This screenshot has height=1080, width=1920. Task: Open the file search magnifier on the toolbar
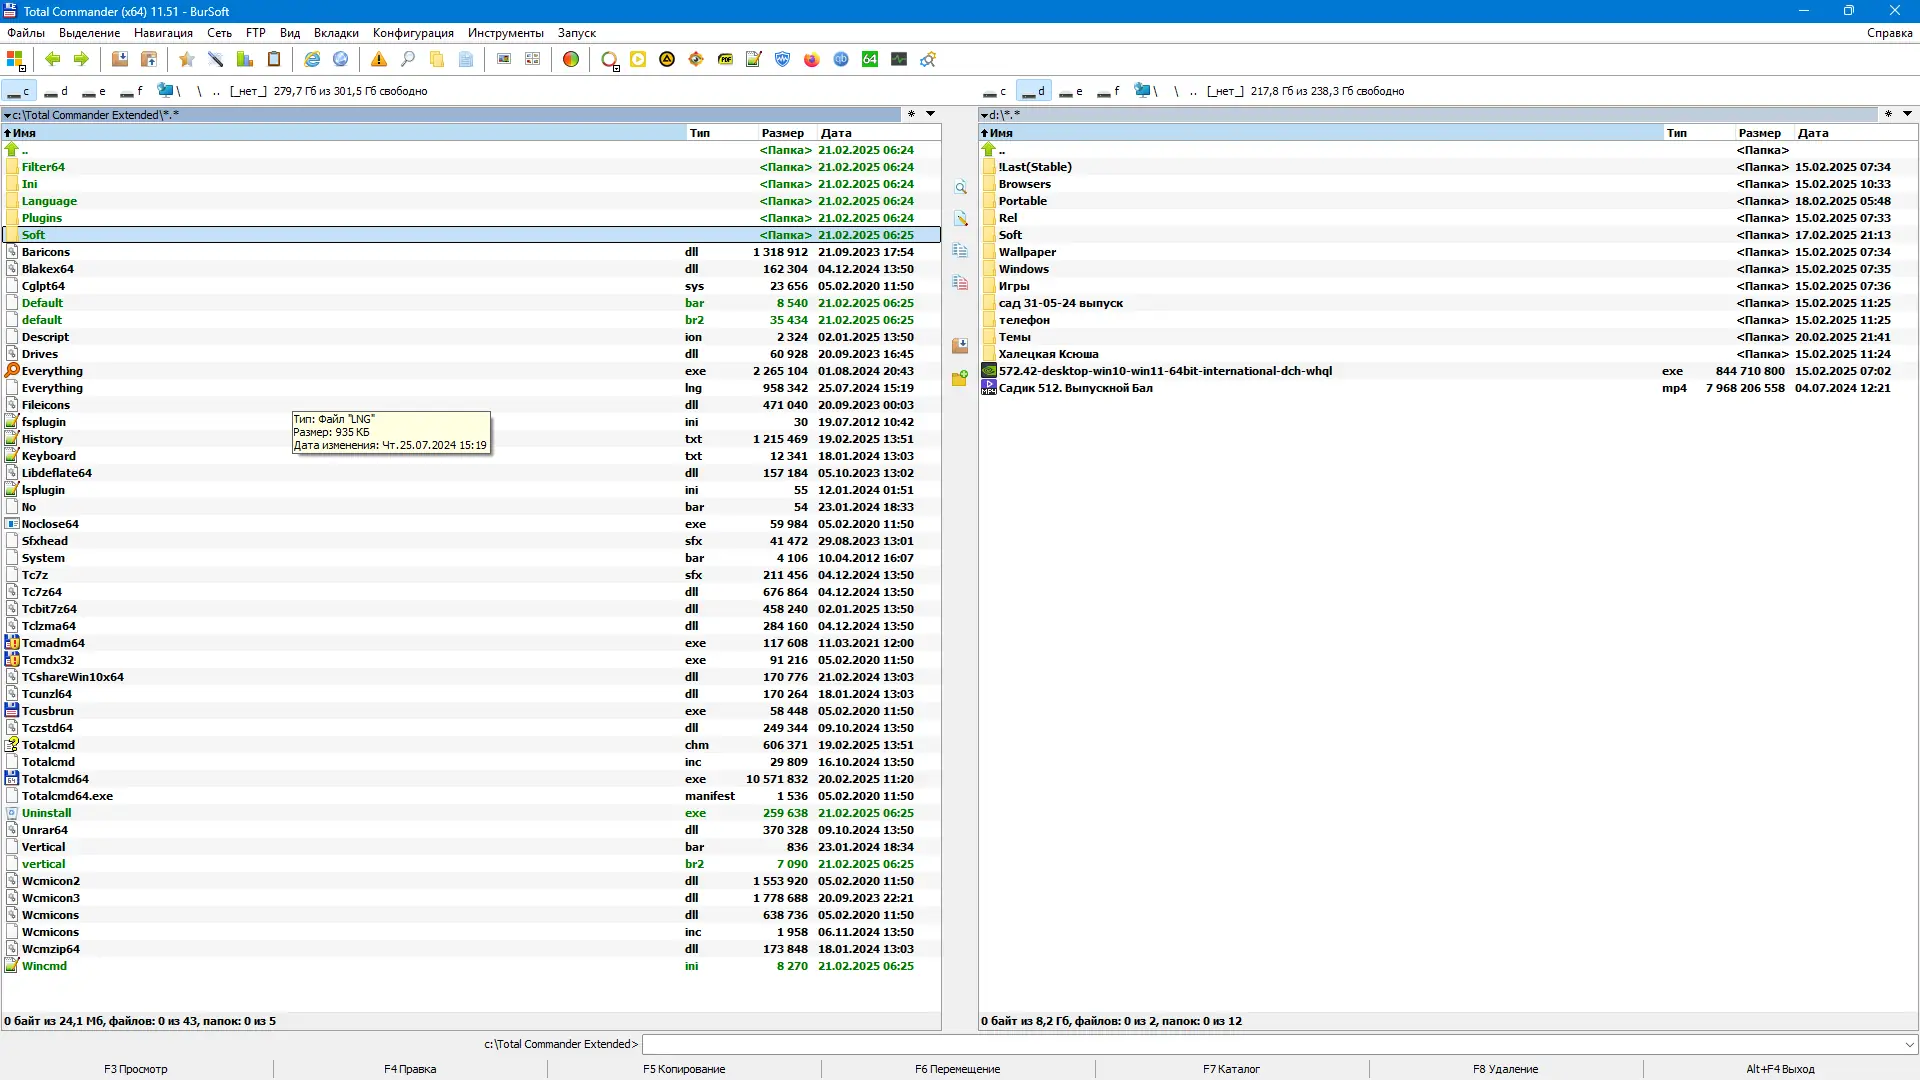click(408, 59)
